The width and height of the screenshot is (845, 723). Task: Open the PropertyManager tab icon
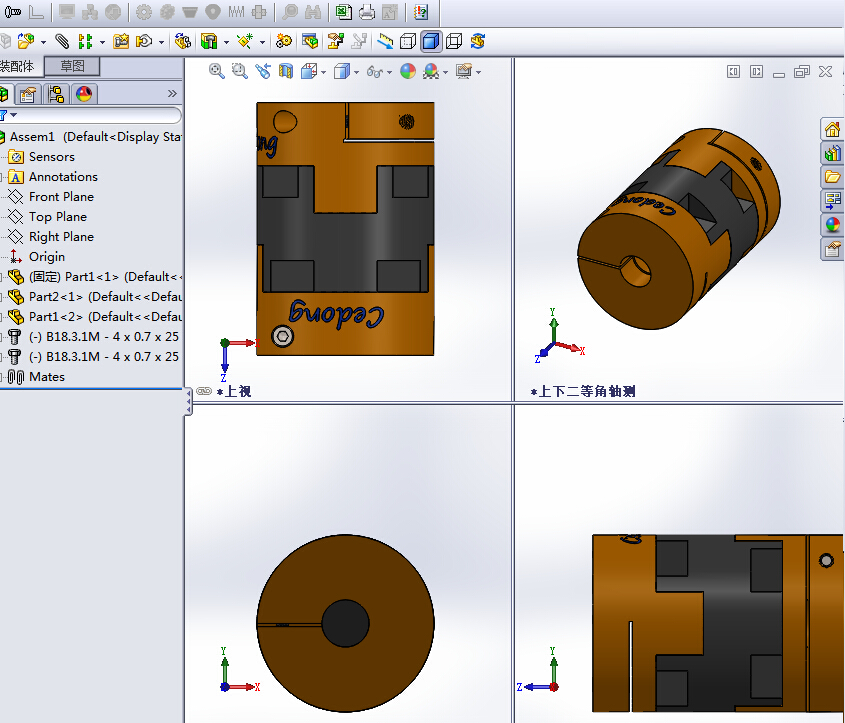[x=29, y=94]
